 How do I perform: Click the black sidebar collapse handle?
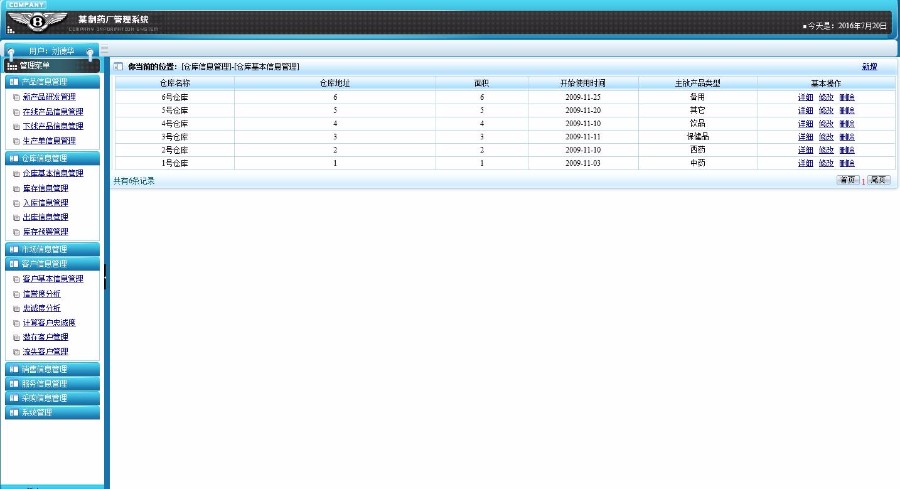105,277
